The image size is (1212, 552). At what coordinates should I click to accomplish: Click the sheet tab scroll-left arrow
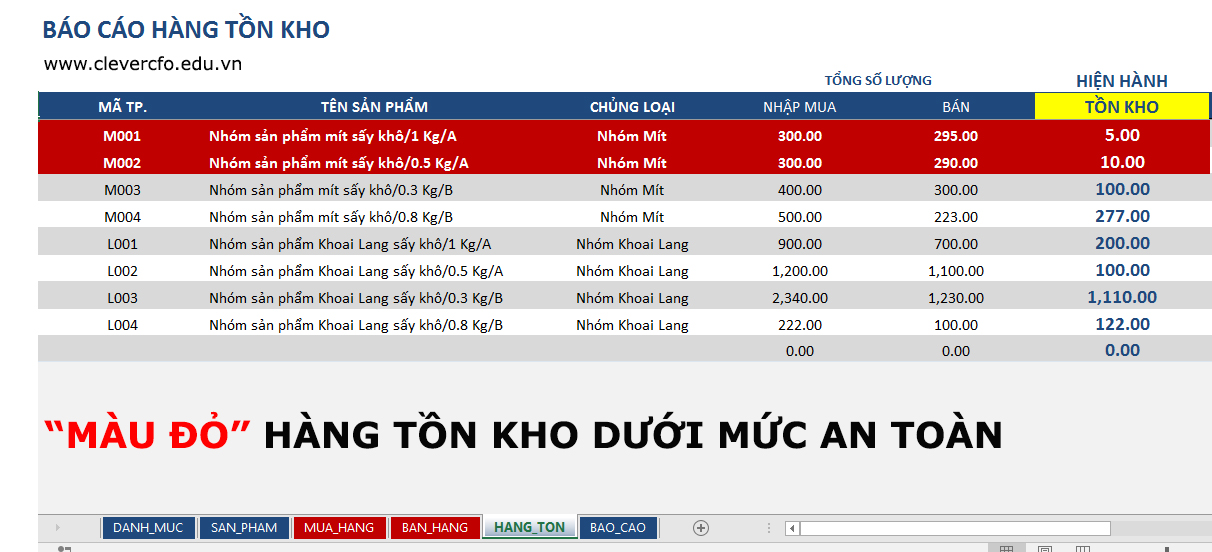click(x=58, y=528)
